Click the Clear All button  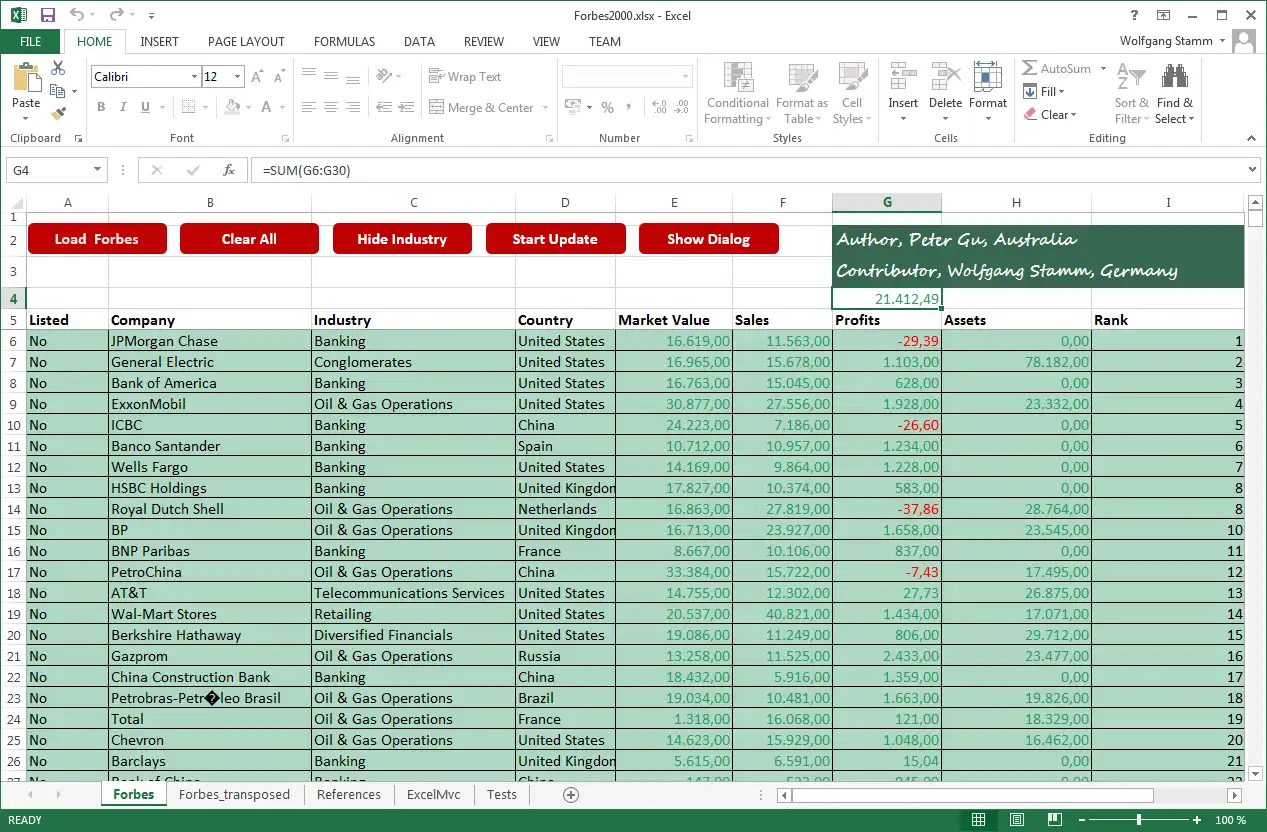(x=249, y=239)
